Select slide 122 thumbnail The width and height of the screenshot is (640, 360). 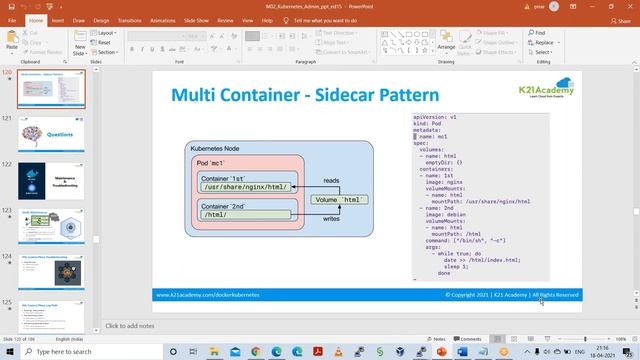(51, 181)
